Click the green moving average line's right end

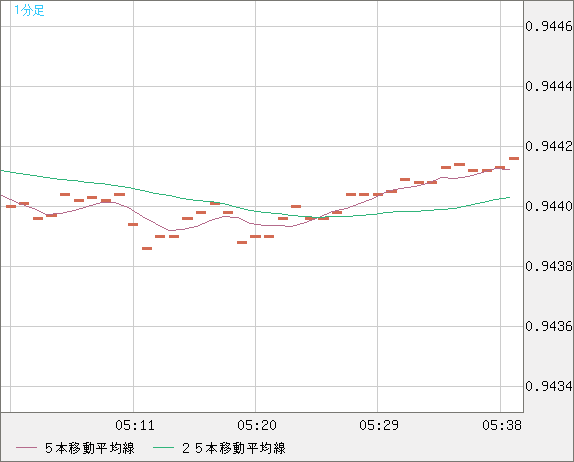coord(509,198)
